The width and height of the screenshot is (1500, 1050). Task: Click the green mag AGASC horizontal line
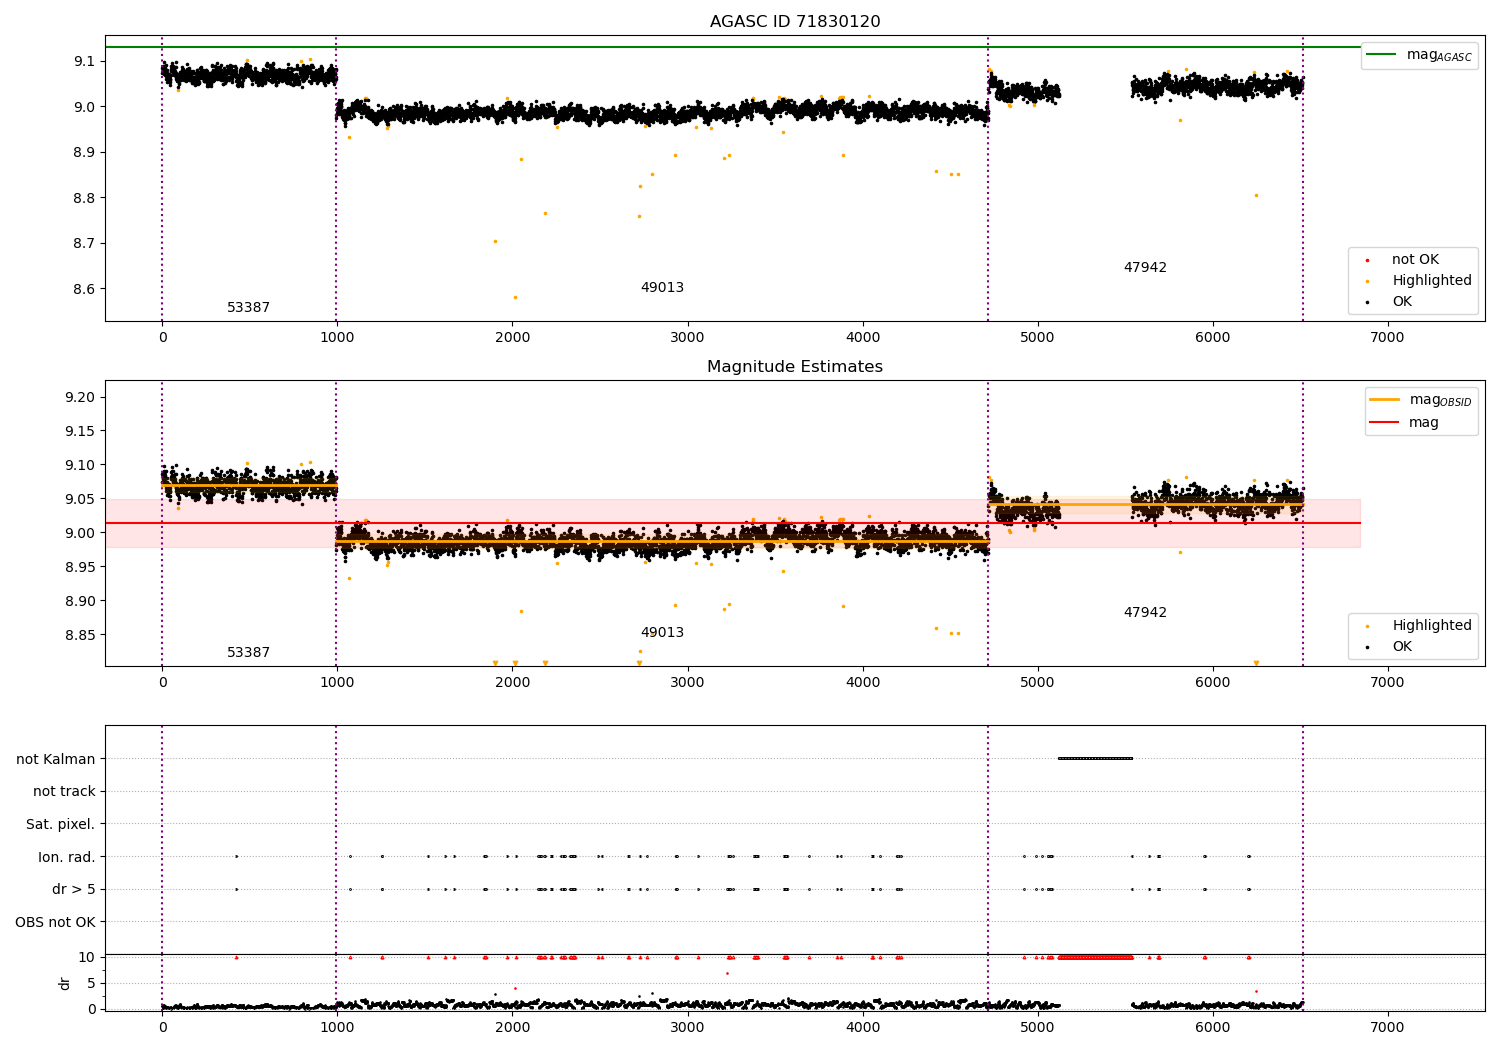733,47
